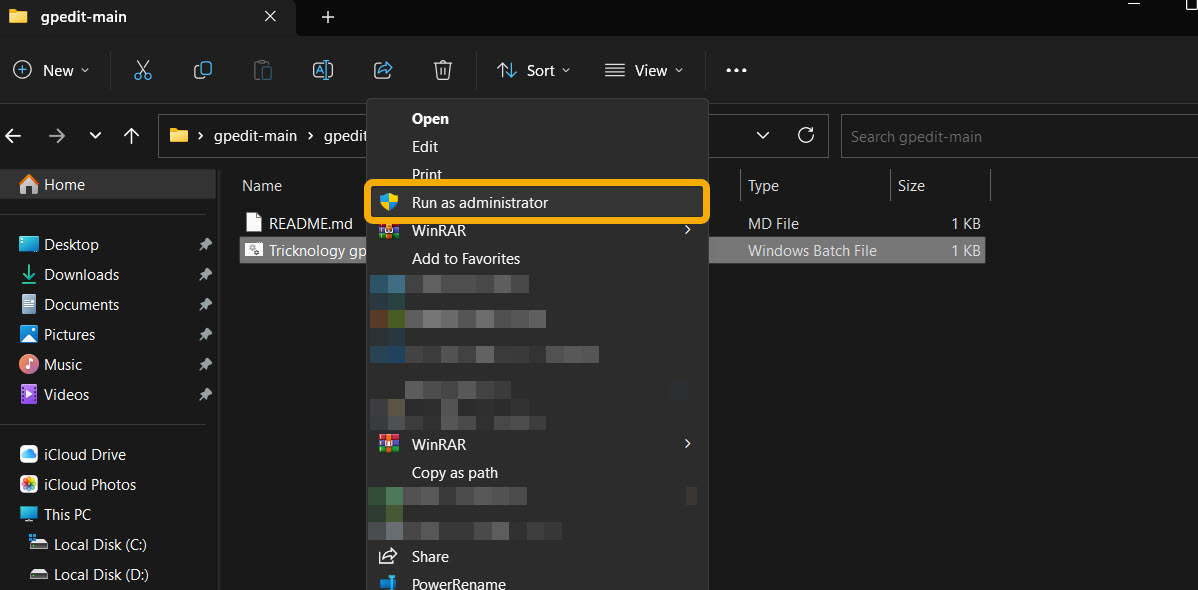Image resolution: width=1198 pixels, height=590 pixels.
Task: Open the address bar history chevron
Action: (763, 135)
